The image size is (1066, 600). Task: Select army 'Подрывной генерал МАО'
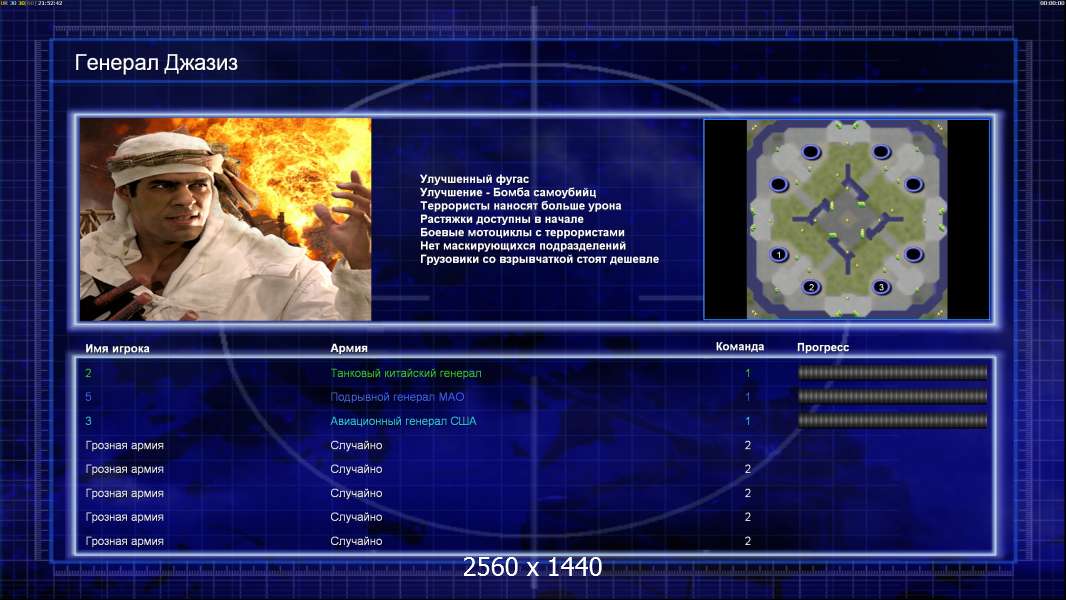click(x=397, y=397)
